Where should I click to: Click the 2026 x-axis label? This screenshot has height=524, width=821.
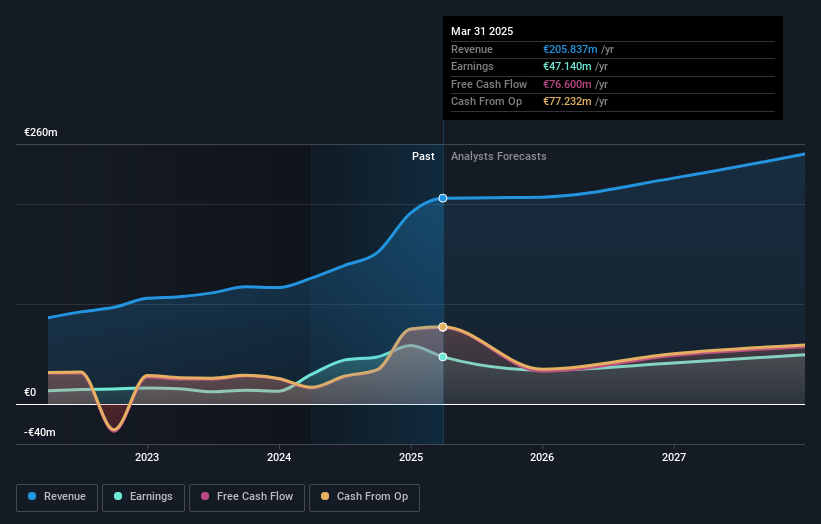[542, 458]
